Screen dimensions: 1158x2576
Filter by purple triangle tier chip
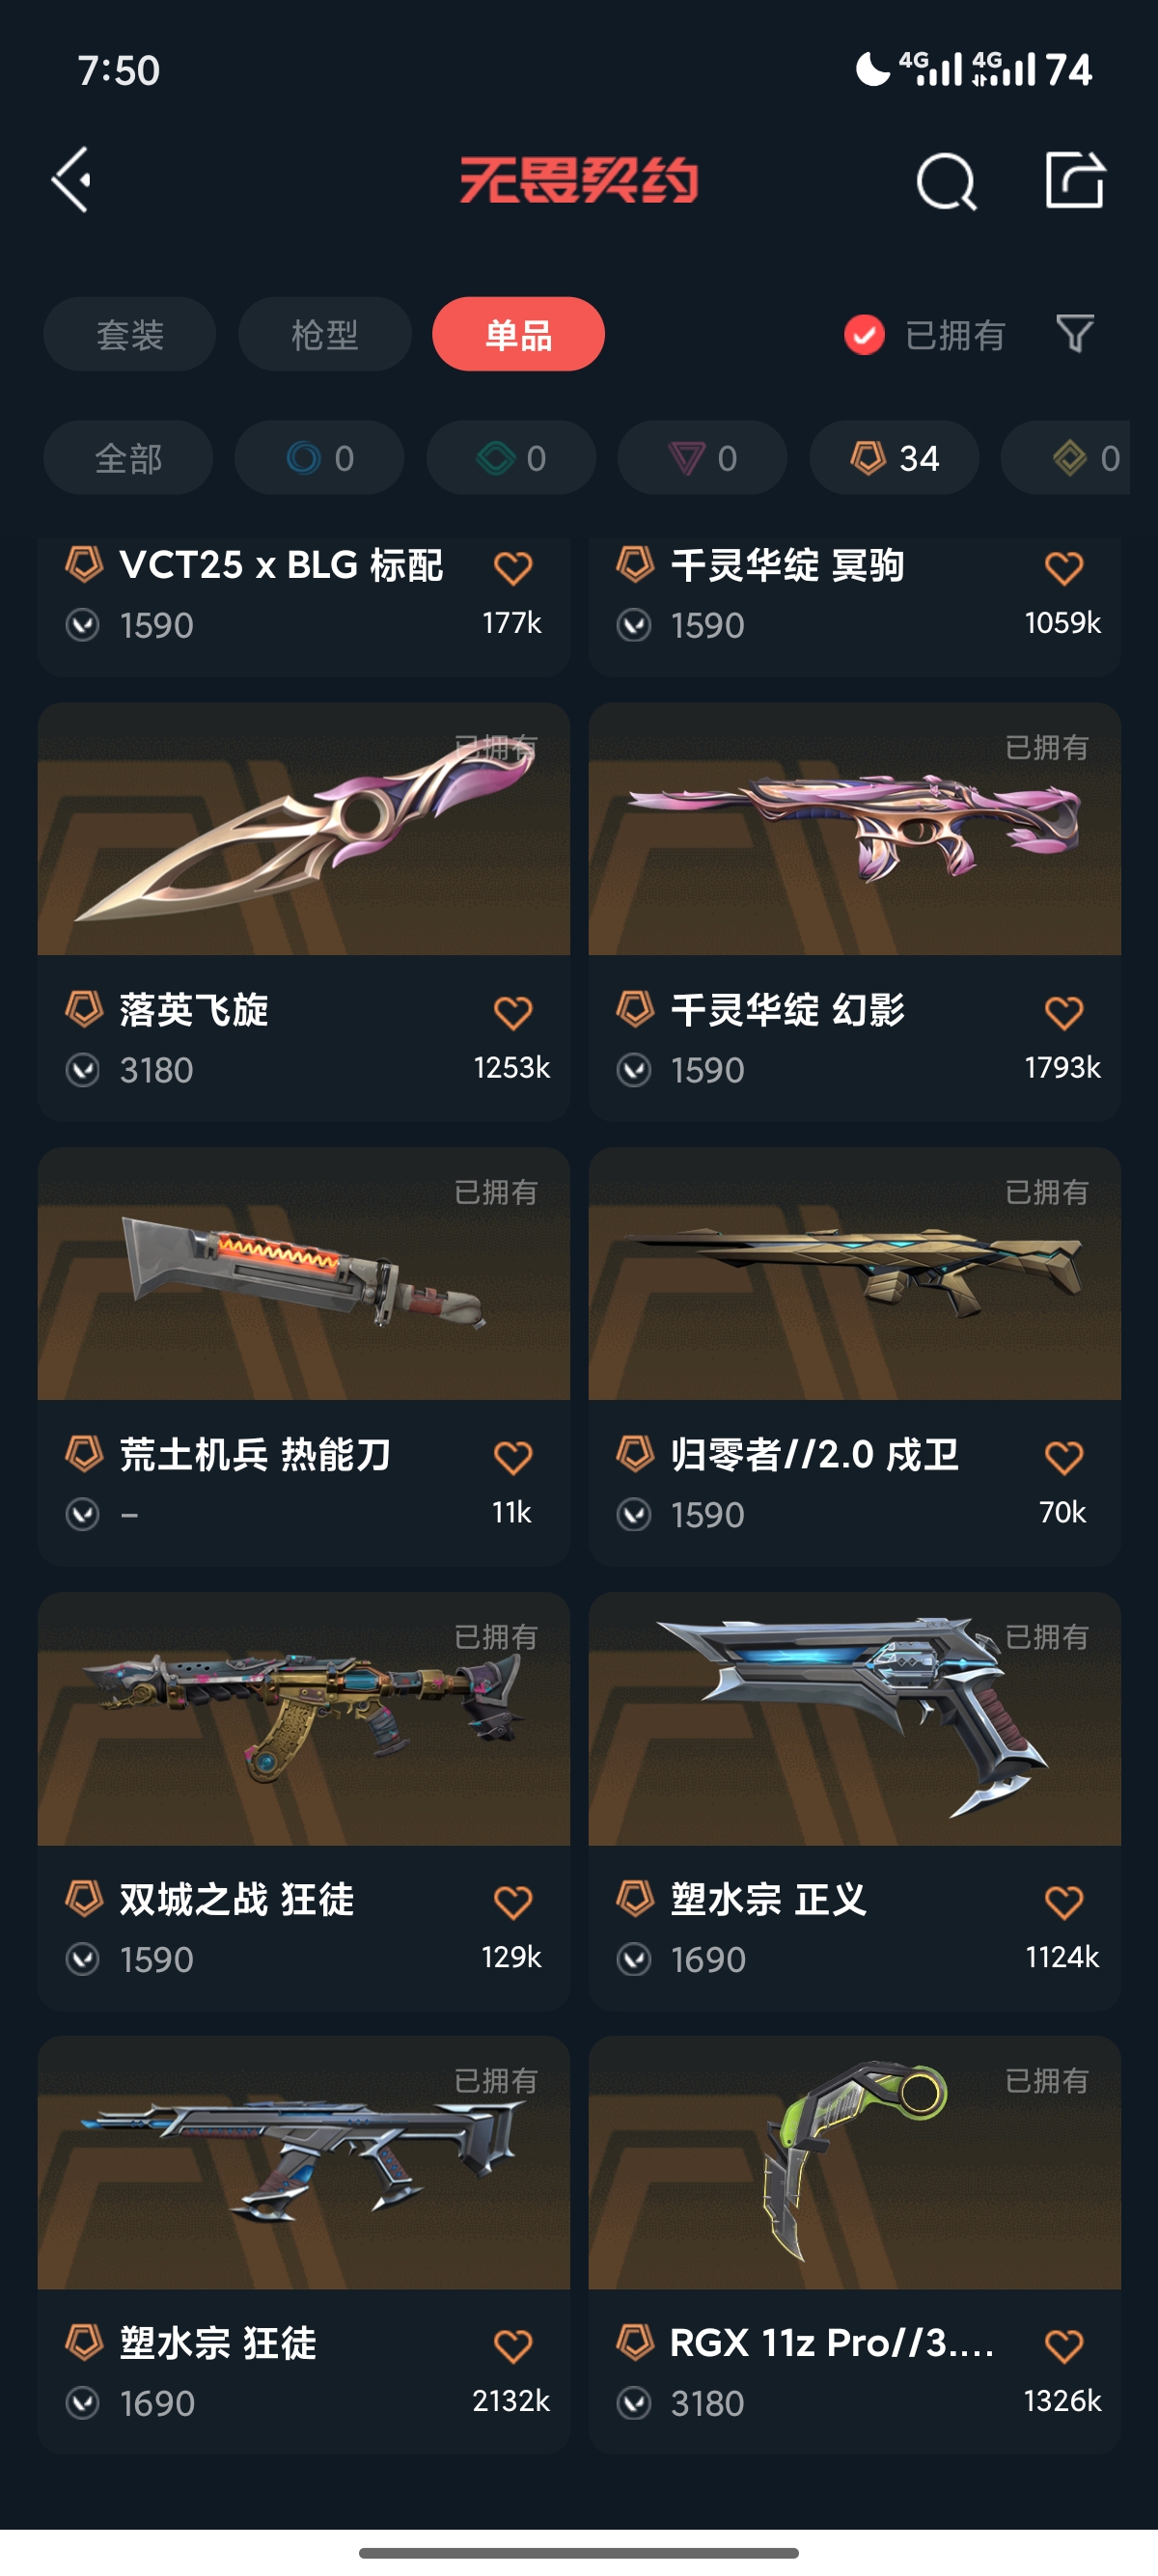tap(702, 458)
